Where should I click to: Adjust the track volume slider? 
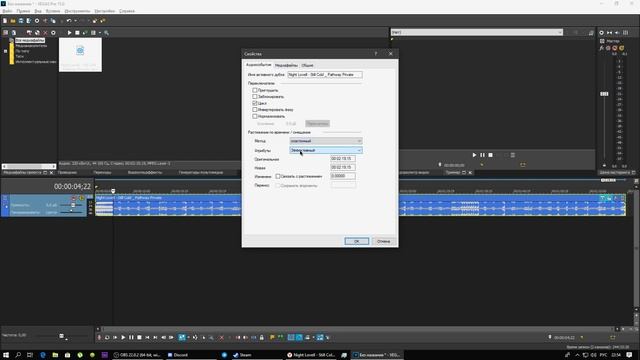point(73,205)
